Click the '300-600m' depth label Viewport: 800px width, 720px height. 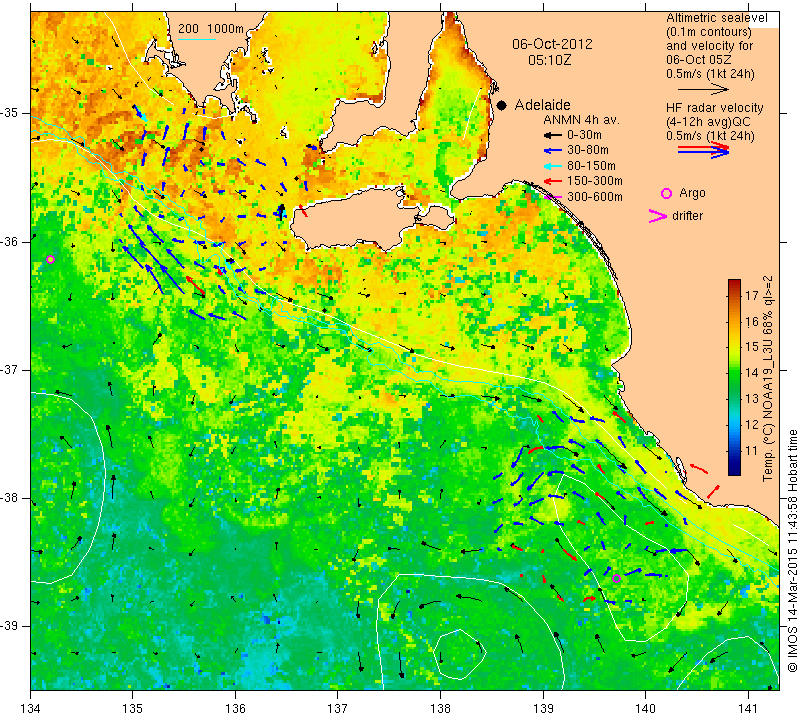tap(595, 197)
